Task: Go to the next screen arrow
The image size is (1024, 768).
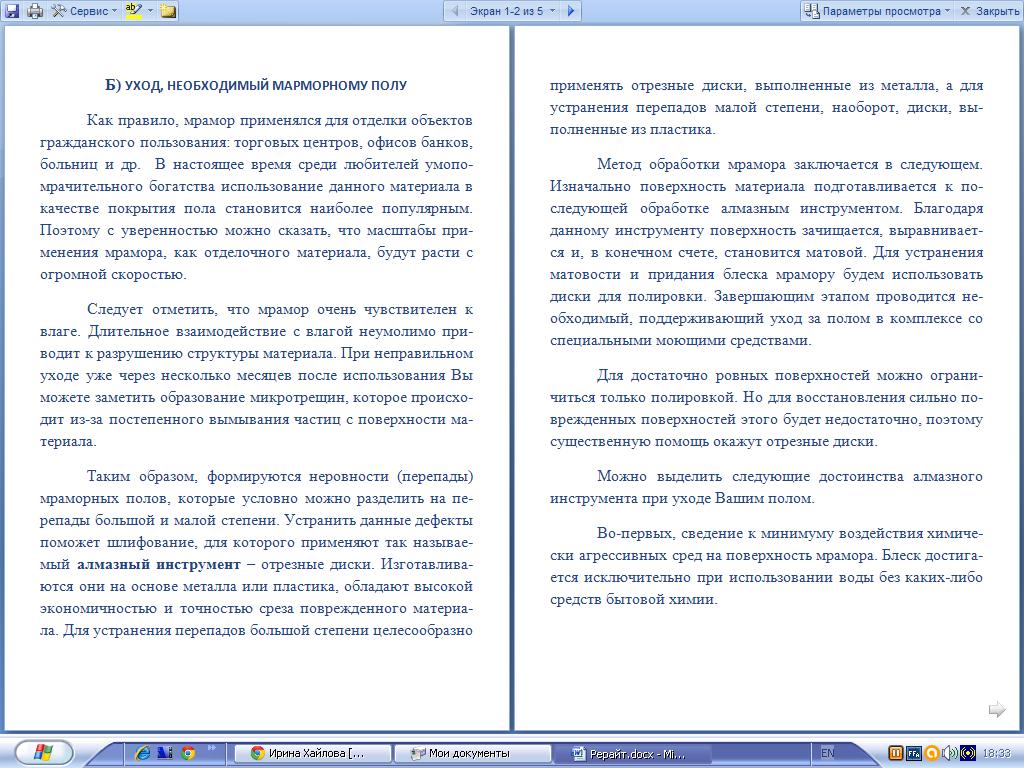Action: click(x=571, y=10)
